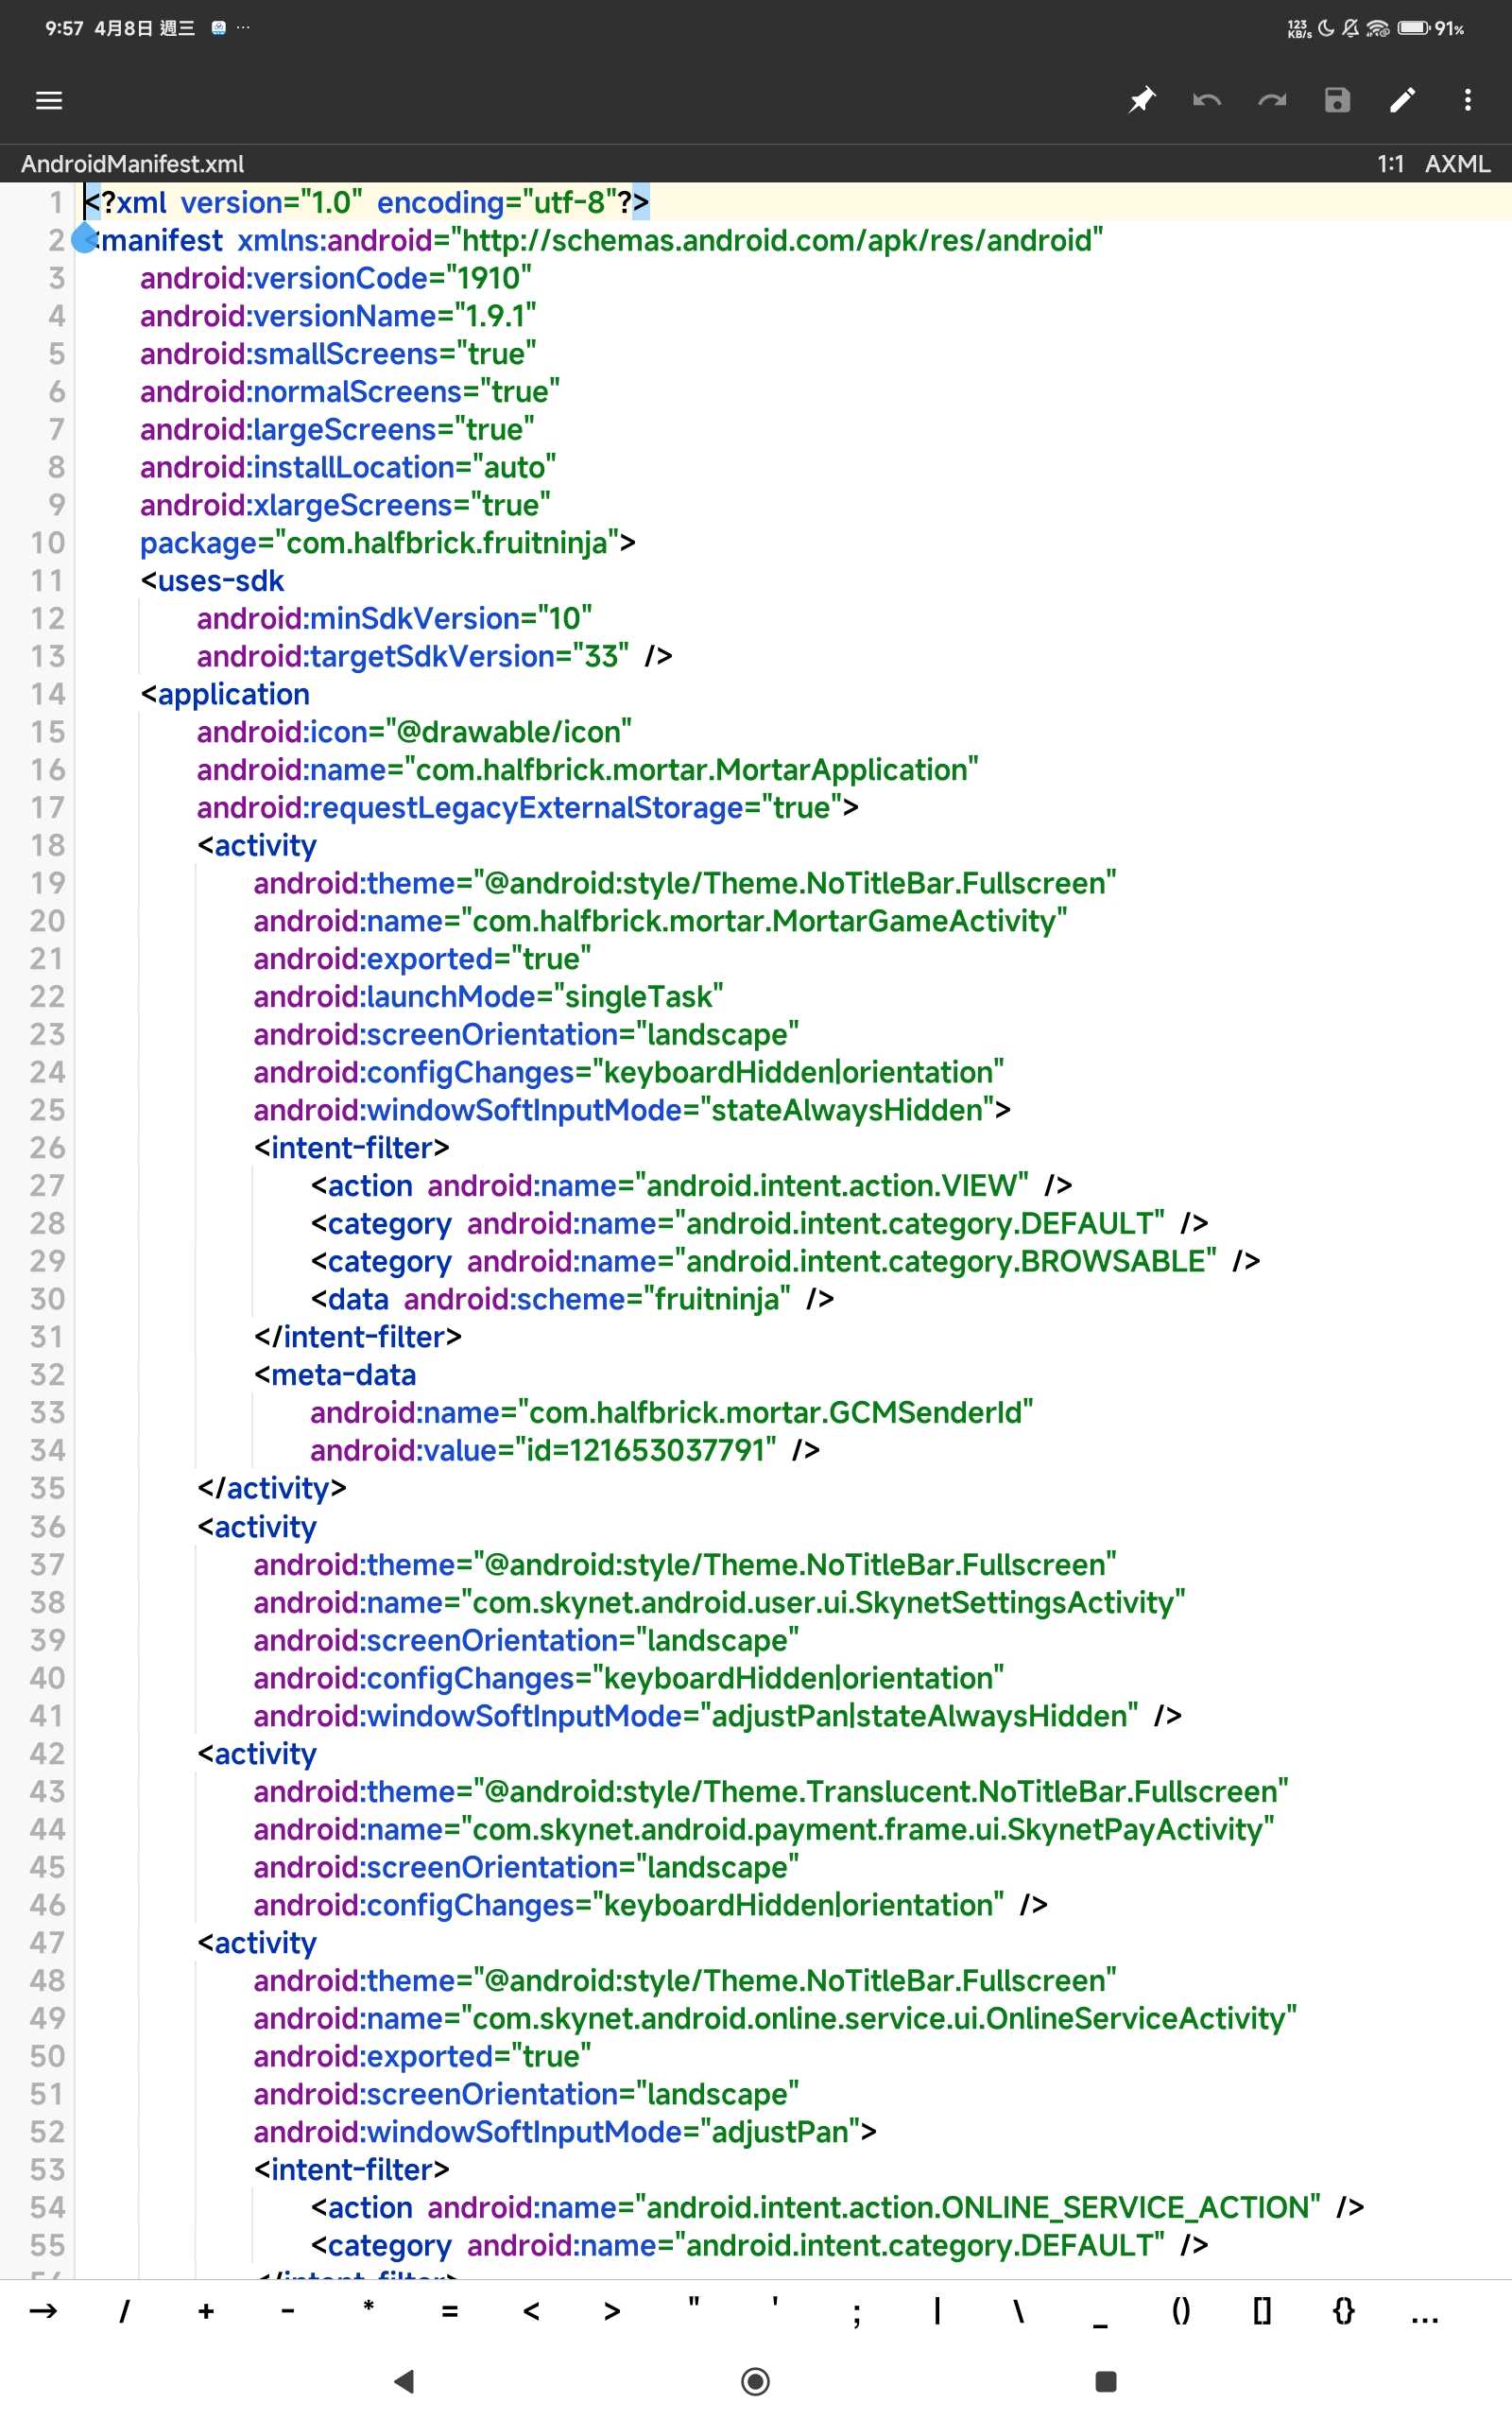Save the file with floppy icon
Viewport: 1512px width, 2420px height.
pos(1337,100)
